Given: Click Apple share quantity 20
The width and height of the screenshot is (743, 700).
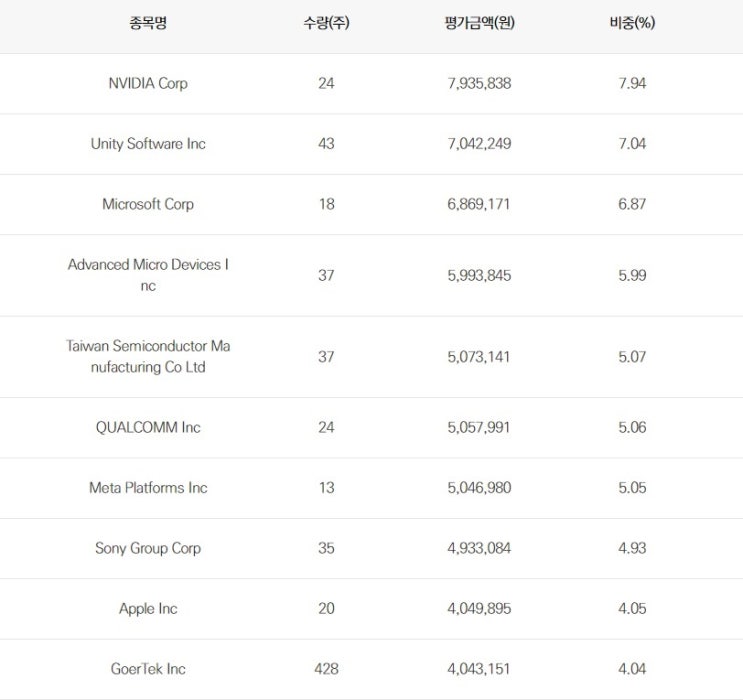Looking at the screenshot, I should click(x=326, y=609).
